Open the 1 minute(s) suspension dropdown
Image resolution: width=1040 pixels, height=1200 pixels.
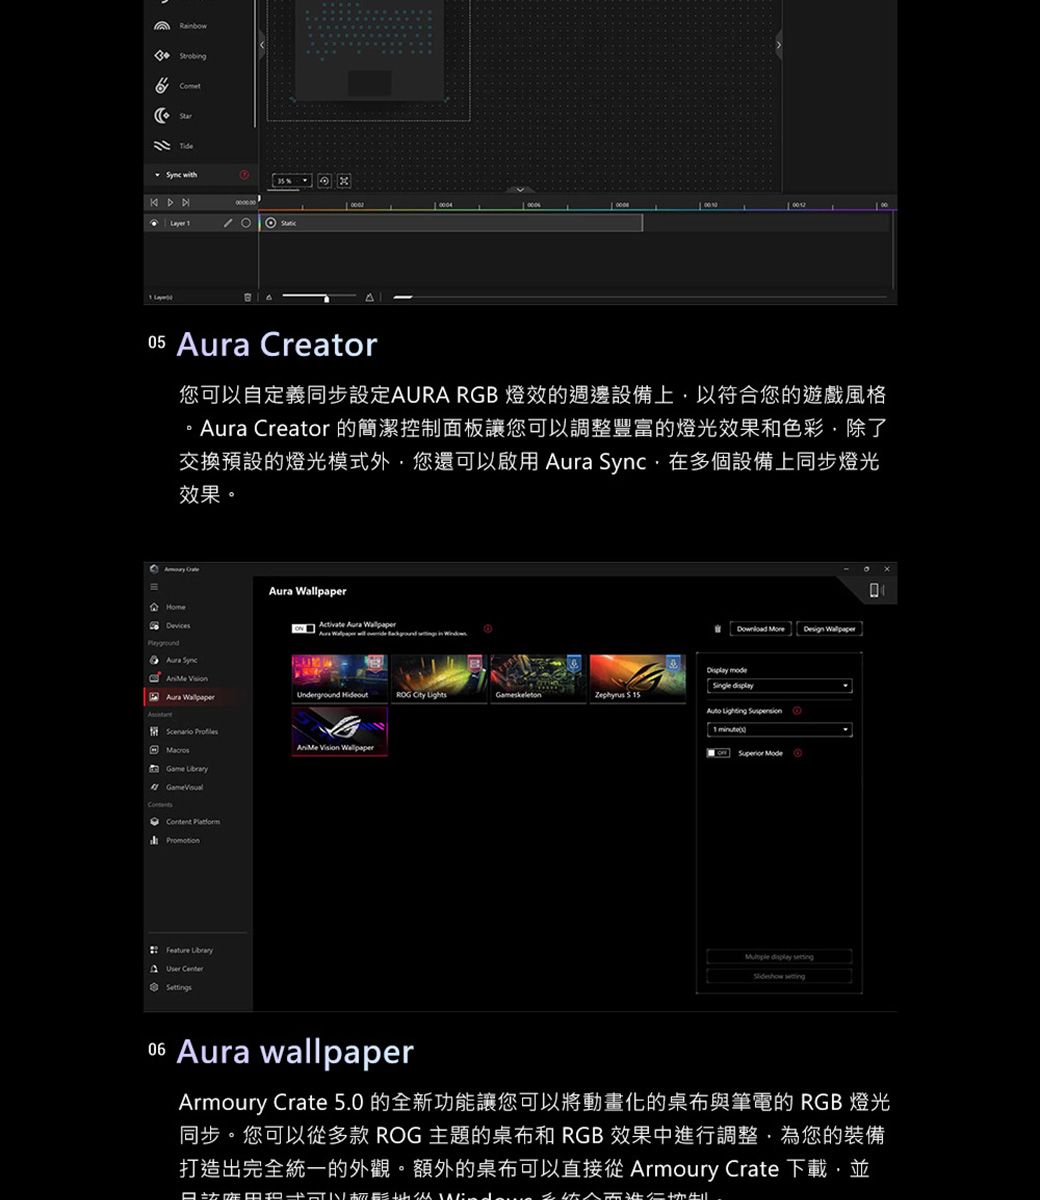(779, 730)
